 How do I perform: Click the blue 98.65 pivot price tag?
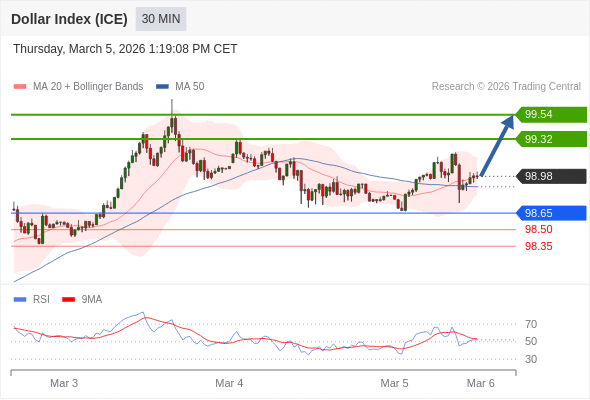click(x=550, y=213)
